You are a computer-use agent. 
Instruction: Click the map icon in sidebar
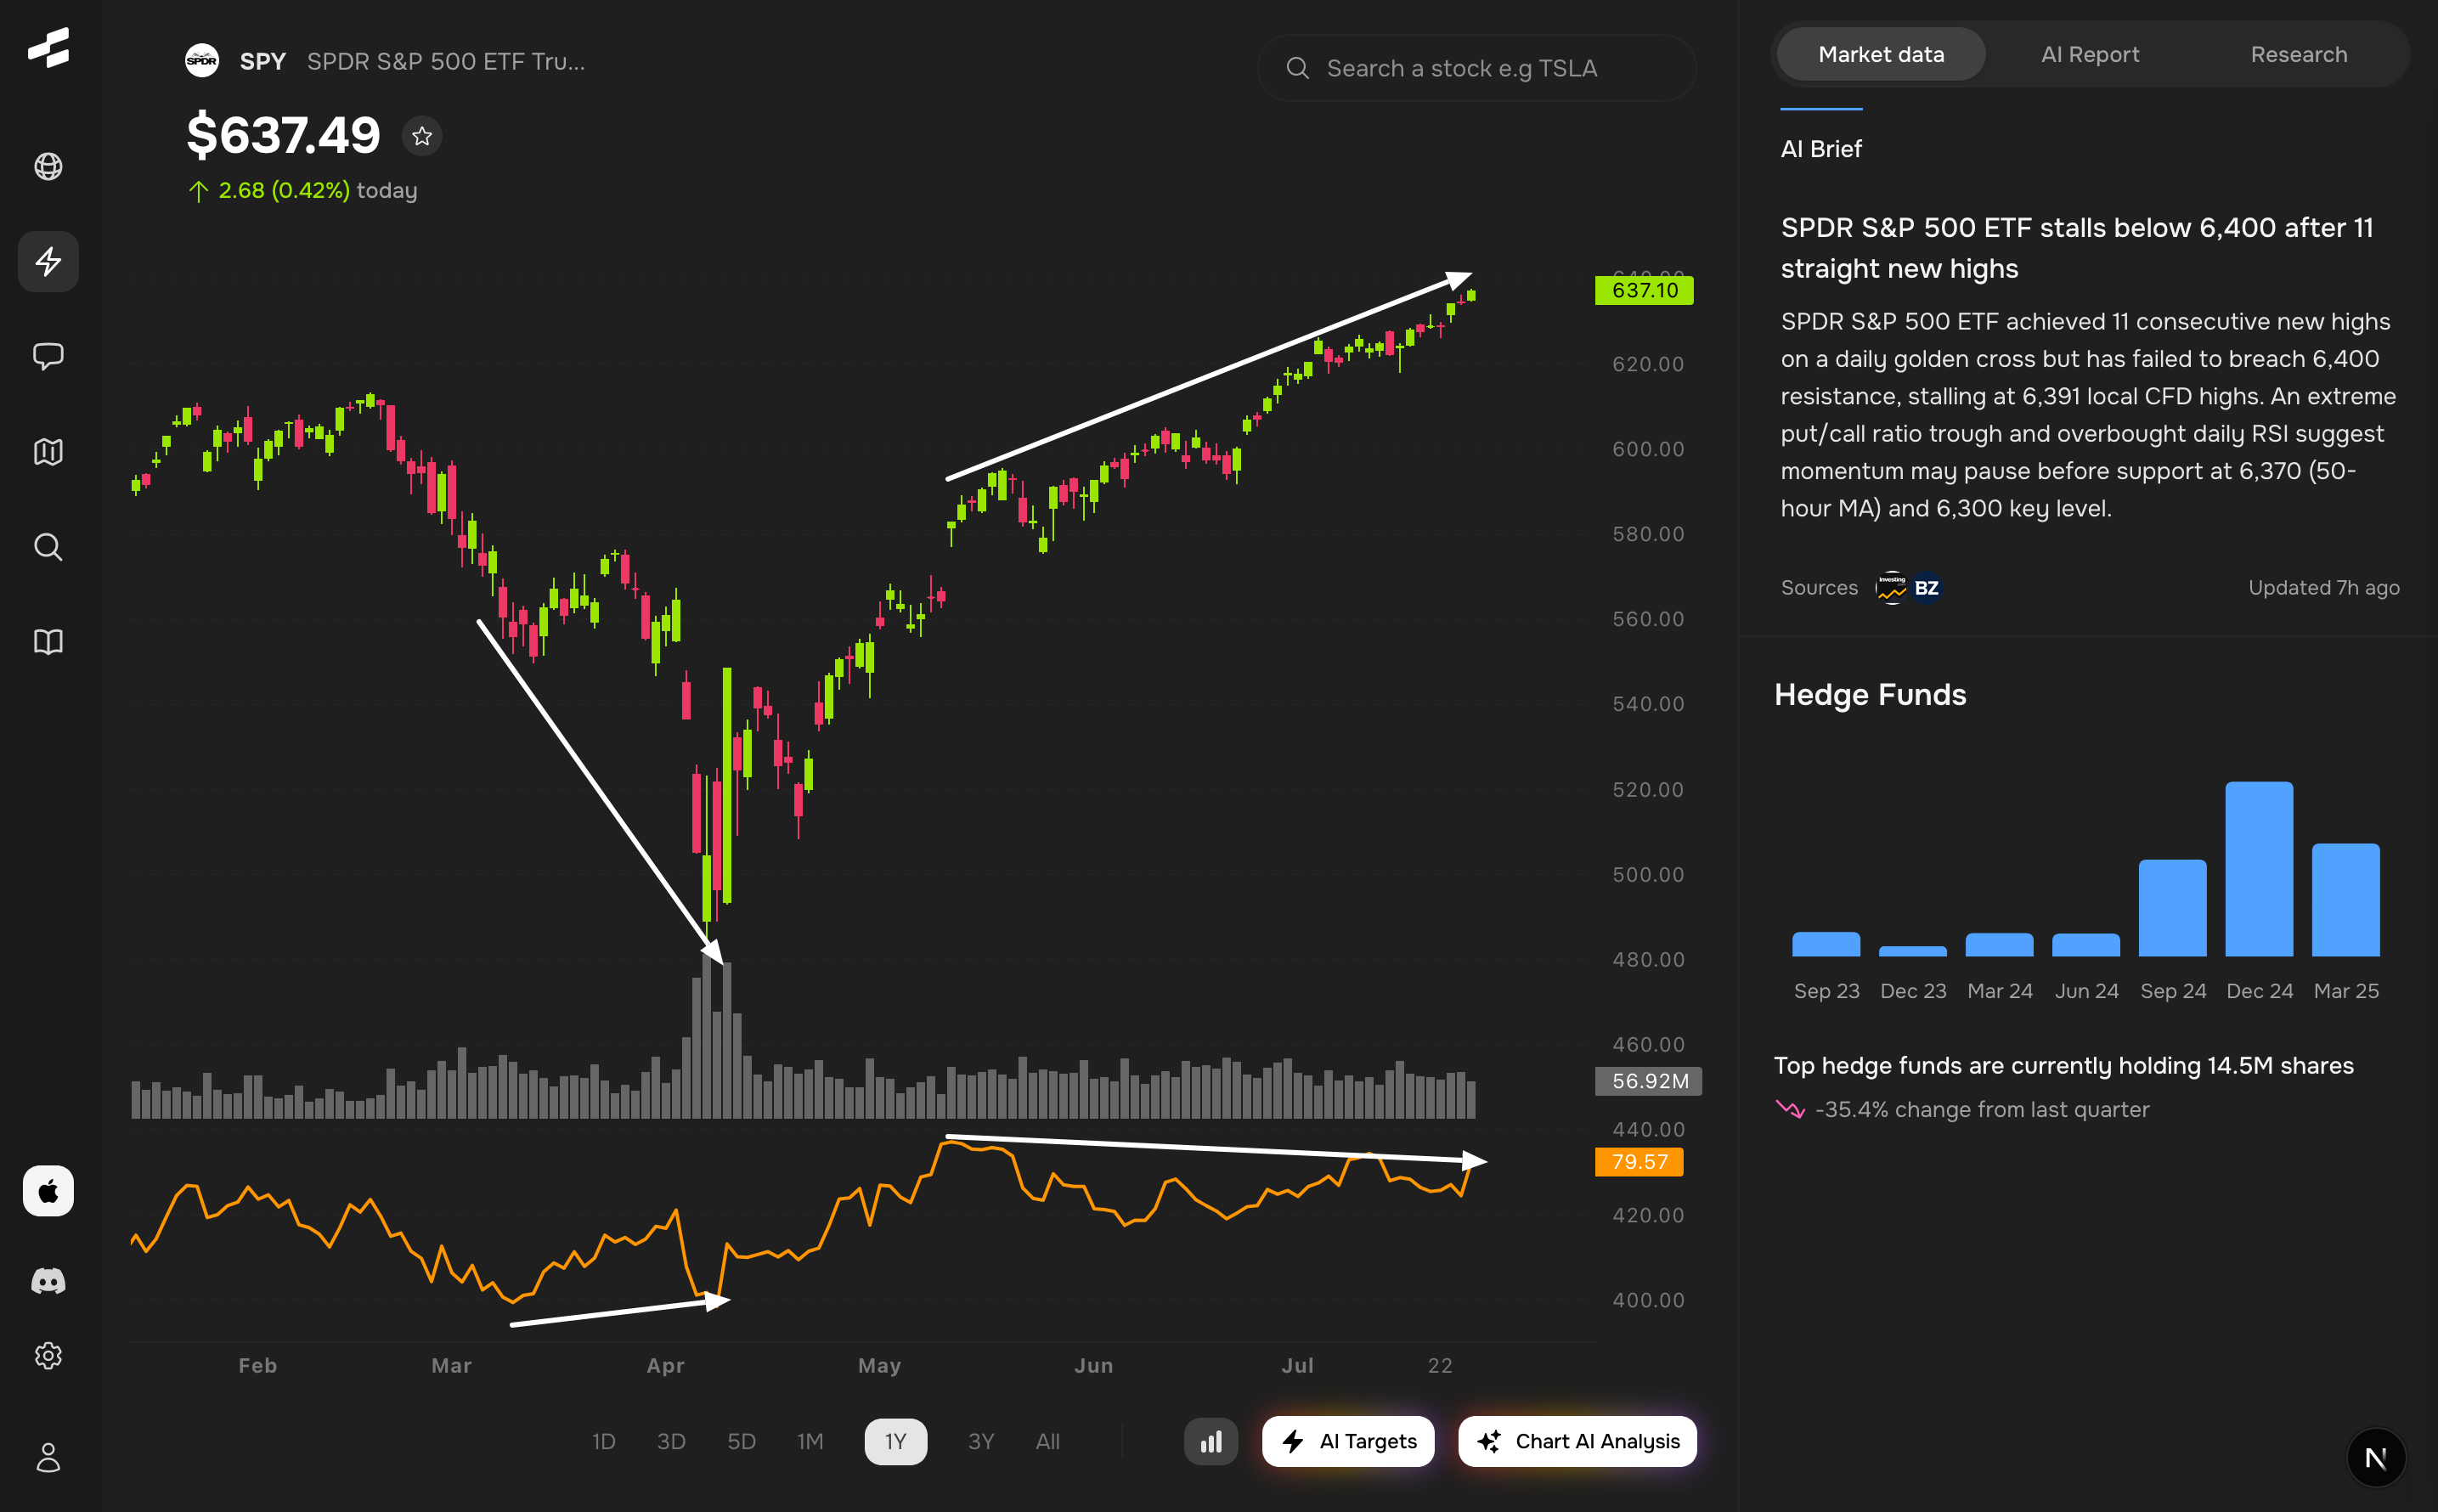48,452
